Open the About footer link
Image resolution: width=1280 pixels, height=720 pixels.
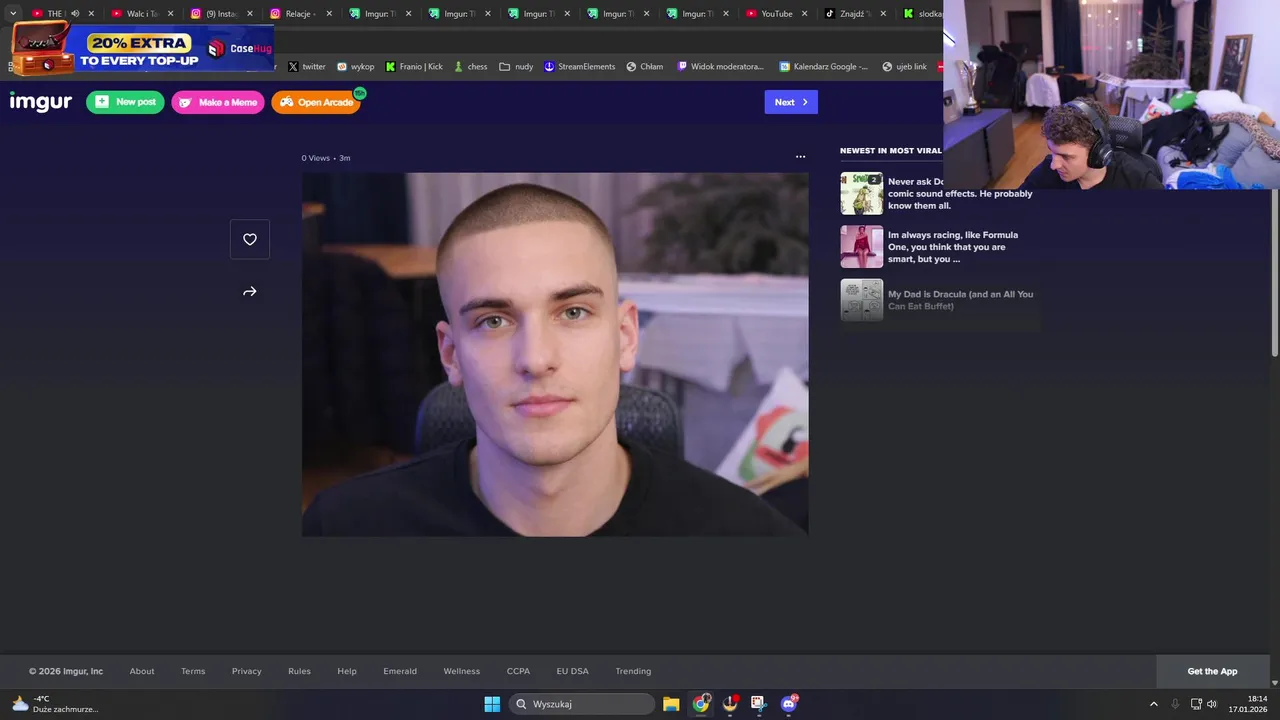[142, 671]
